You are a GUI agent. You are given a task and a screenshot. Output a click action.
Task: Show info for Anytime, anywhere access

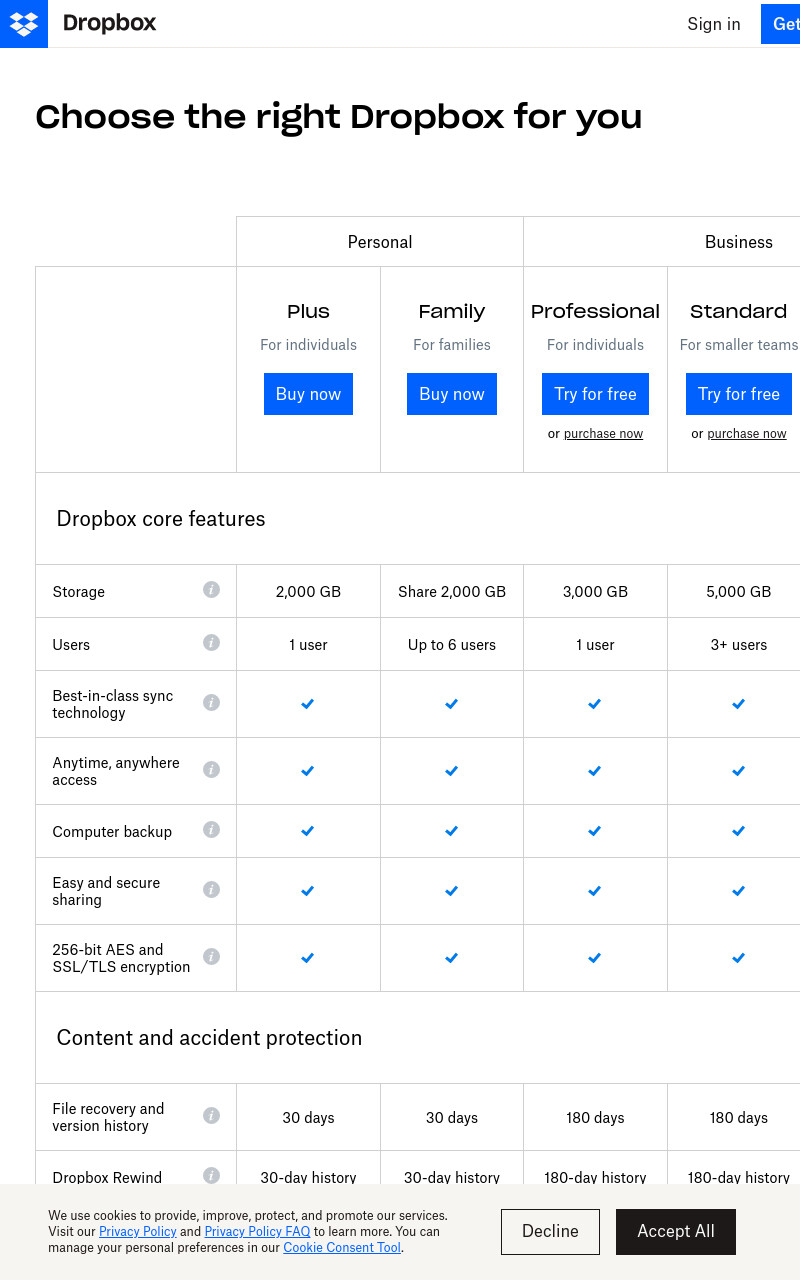click(x=211, y=769)
